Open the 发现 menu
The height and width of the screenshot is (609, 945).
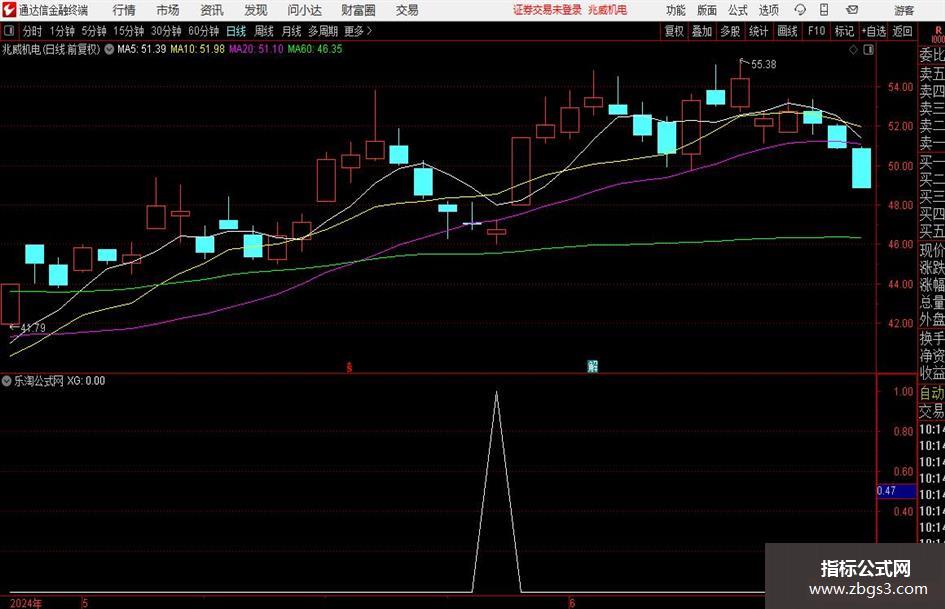point(256,10)
